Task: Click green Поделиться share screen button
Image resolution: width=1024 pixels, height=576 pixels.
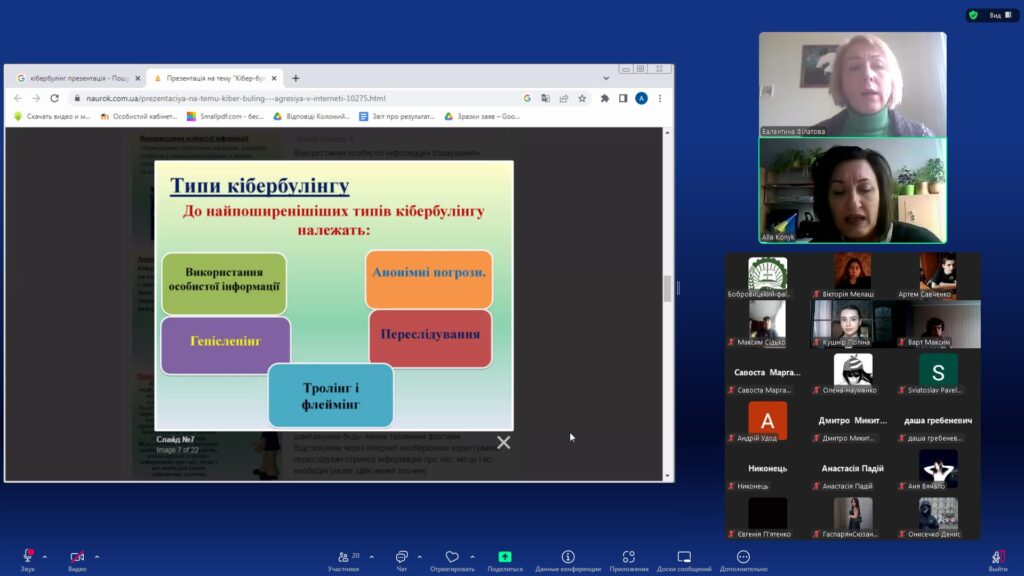Action: tap(505, 560)
